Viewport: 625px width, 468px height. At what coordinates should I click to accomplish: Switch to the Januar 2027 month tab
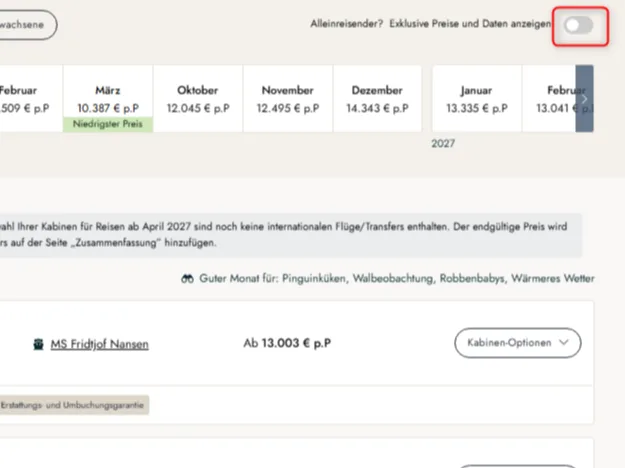click(x=475, y=98)
